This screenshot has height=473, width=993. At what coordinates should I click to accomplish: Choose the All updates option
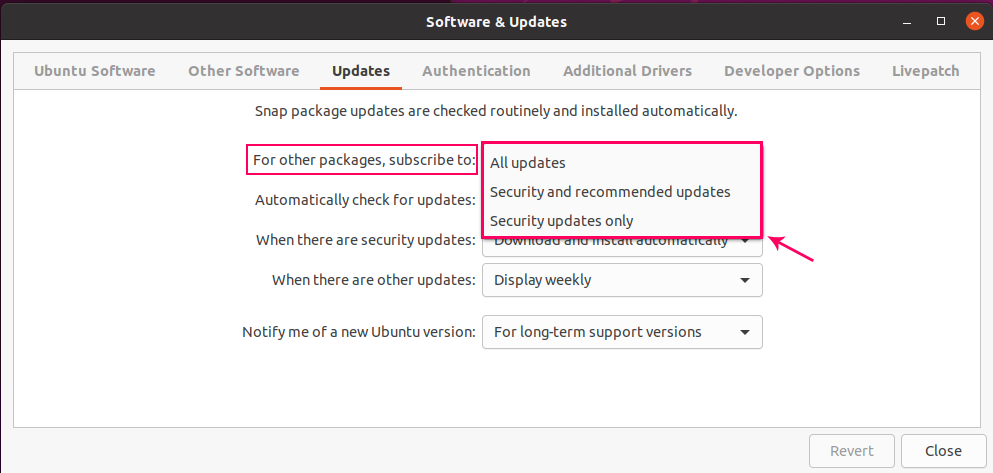point(527,163)
